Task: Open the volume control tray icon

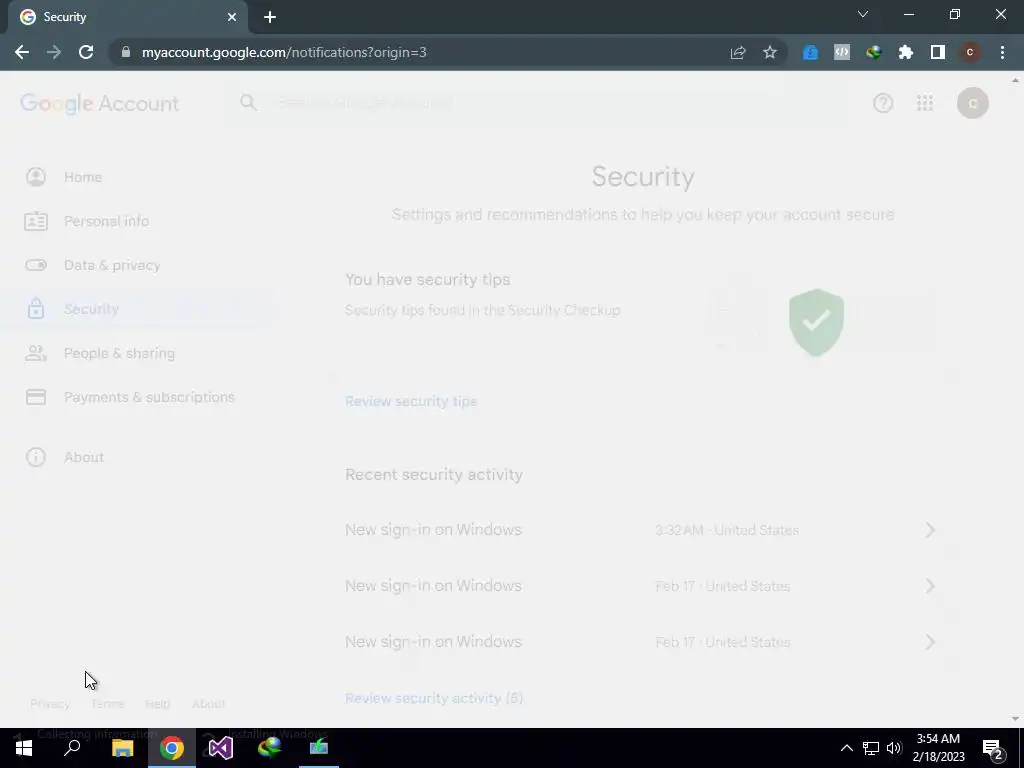Action: (x=894, y=748)
